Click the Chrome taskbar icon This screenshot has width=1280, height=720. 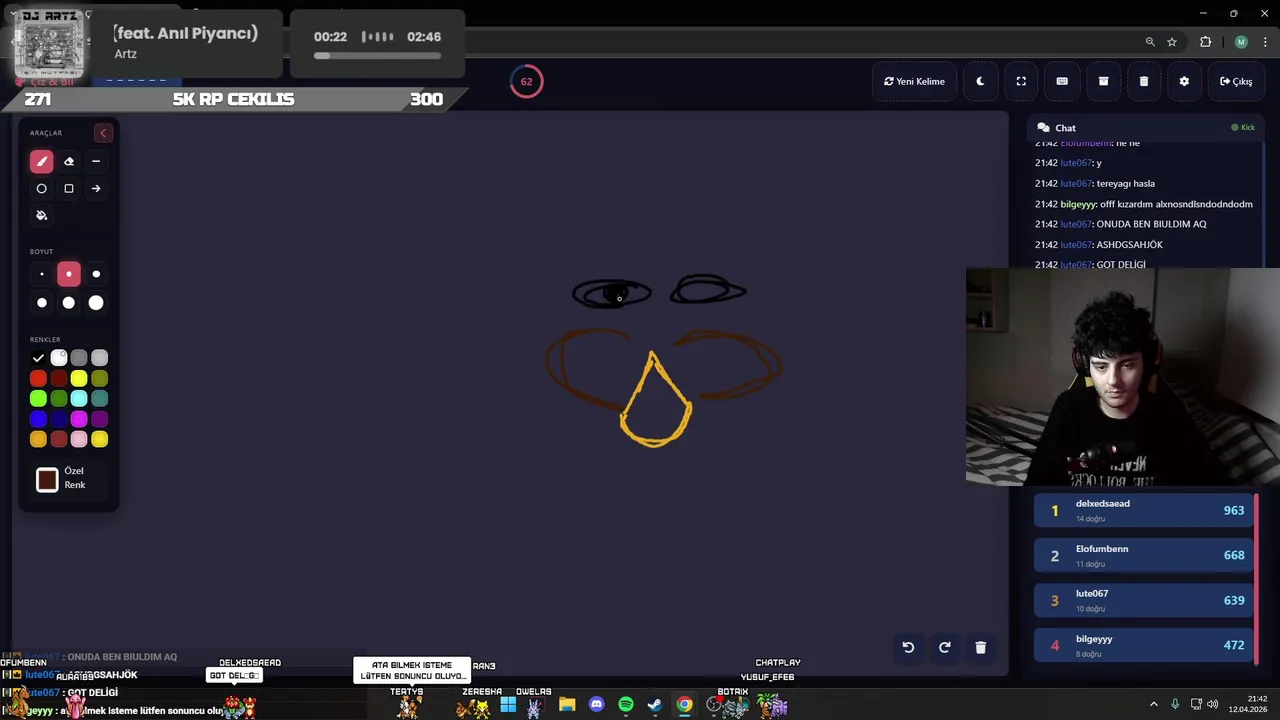tap(684, 705)
